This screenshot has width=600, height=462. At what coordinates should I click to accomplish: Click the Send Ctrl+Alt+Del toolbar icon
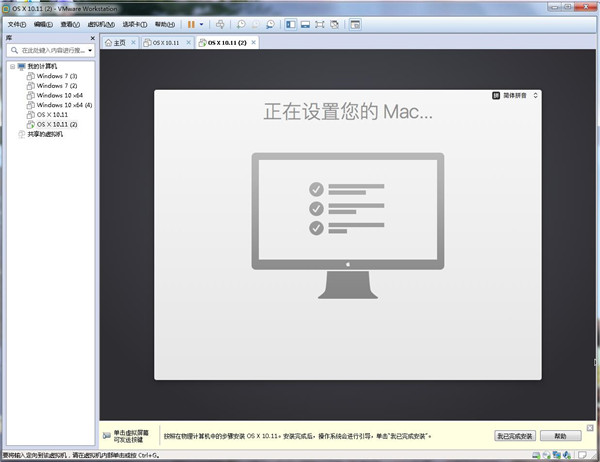220,24
